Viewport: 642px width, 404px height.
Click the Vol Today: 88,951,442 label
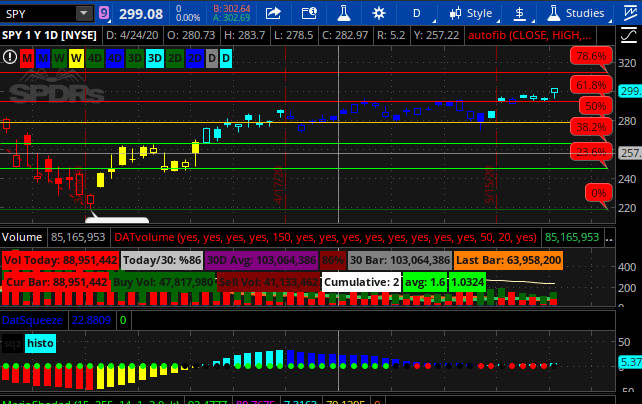(x=61, y=260)
